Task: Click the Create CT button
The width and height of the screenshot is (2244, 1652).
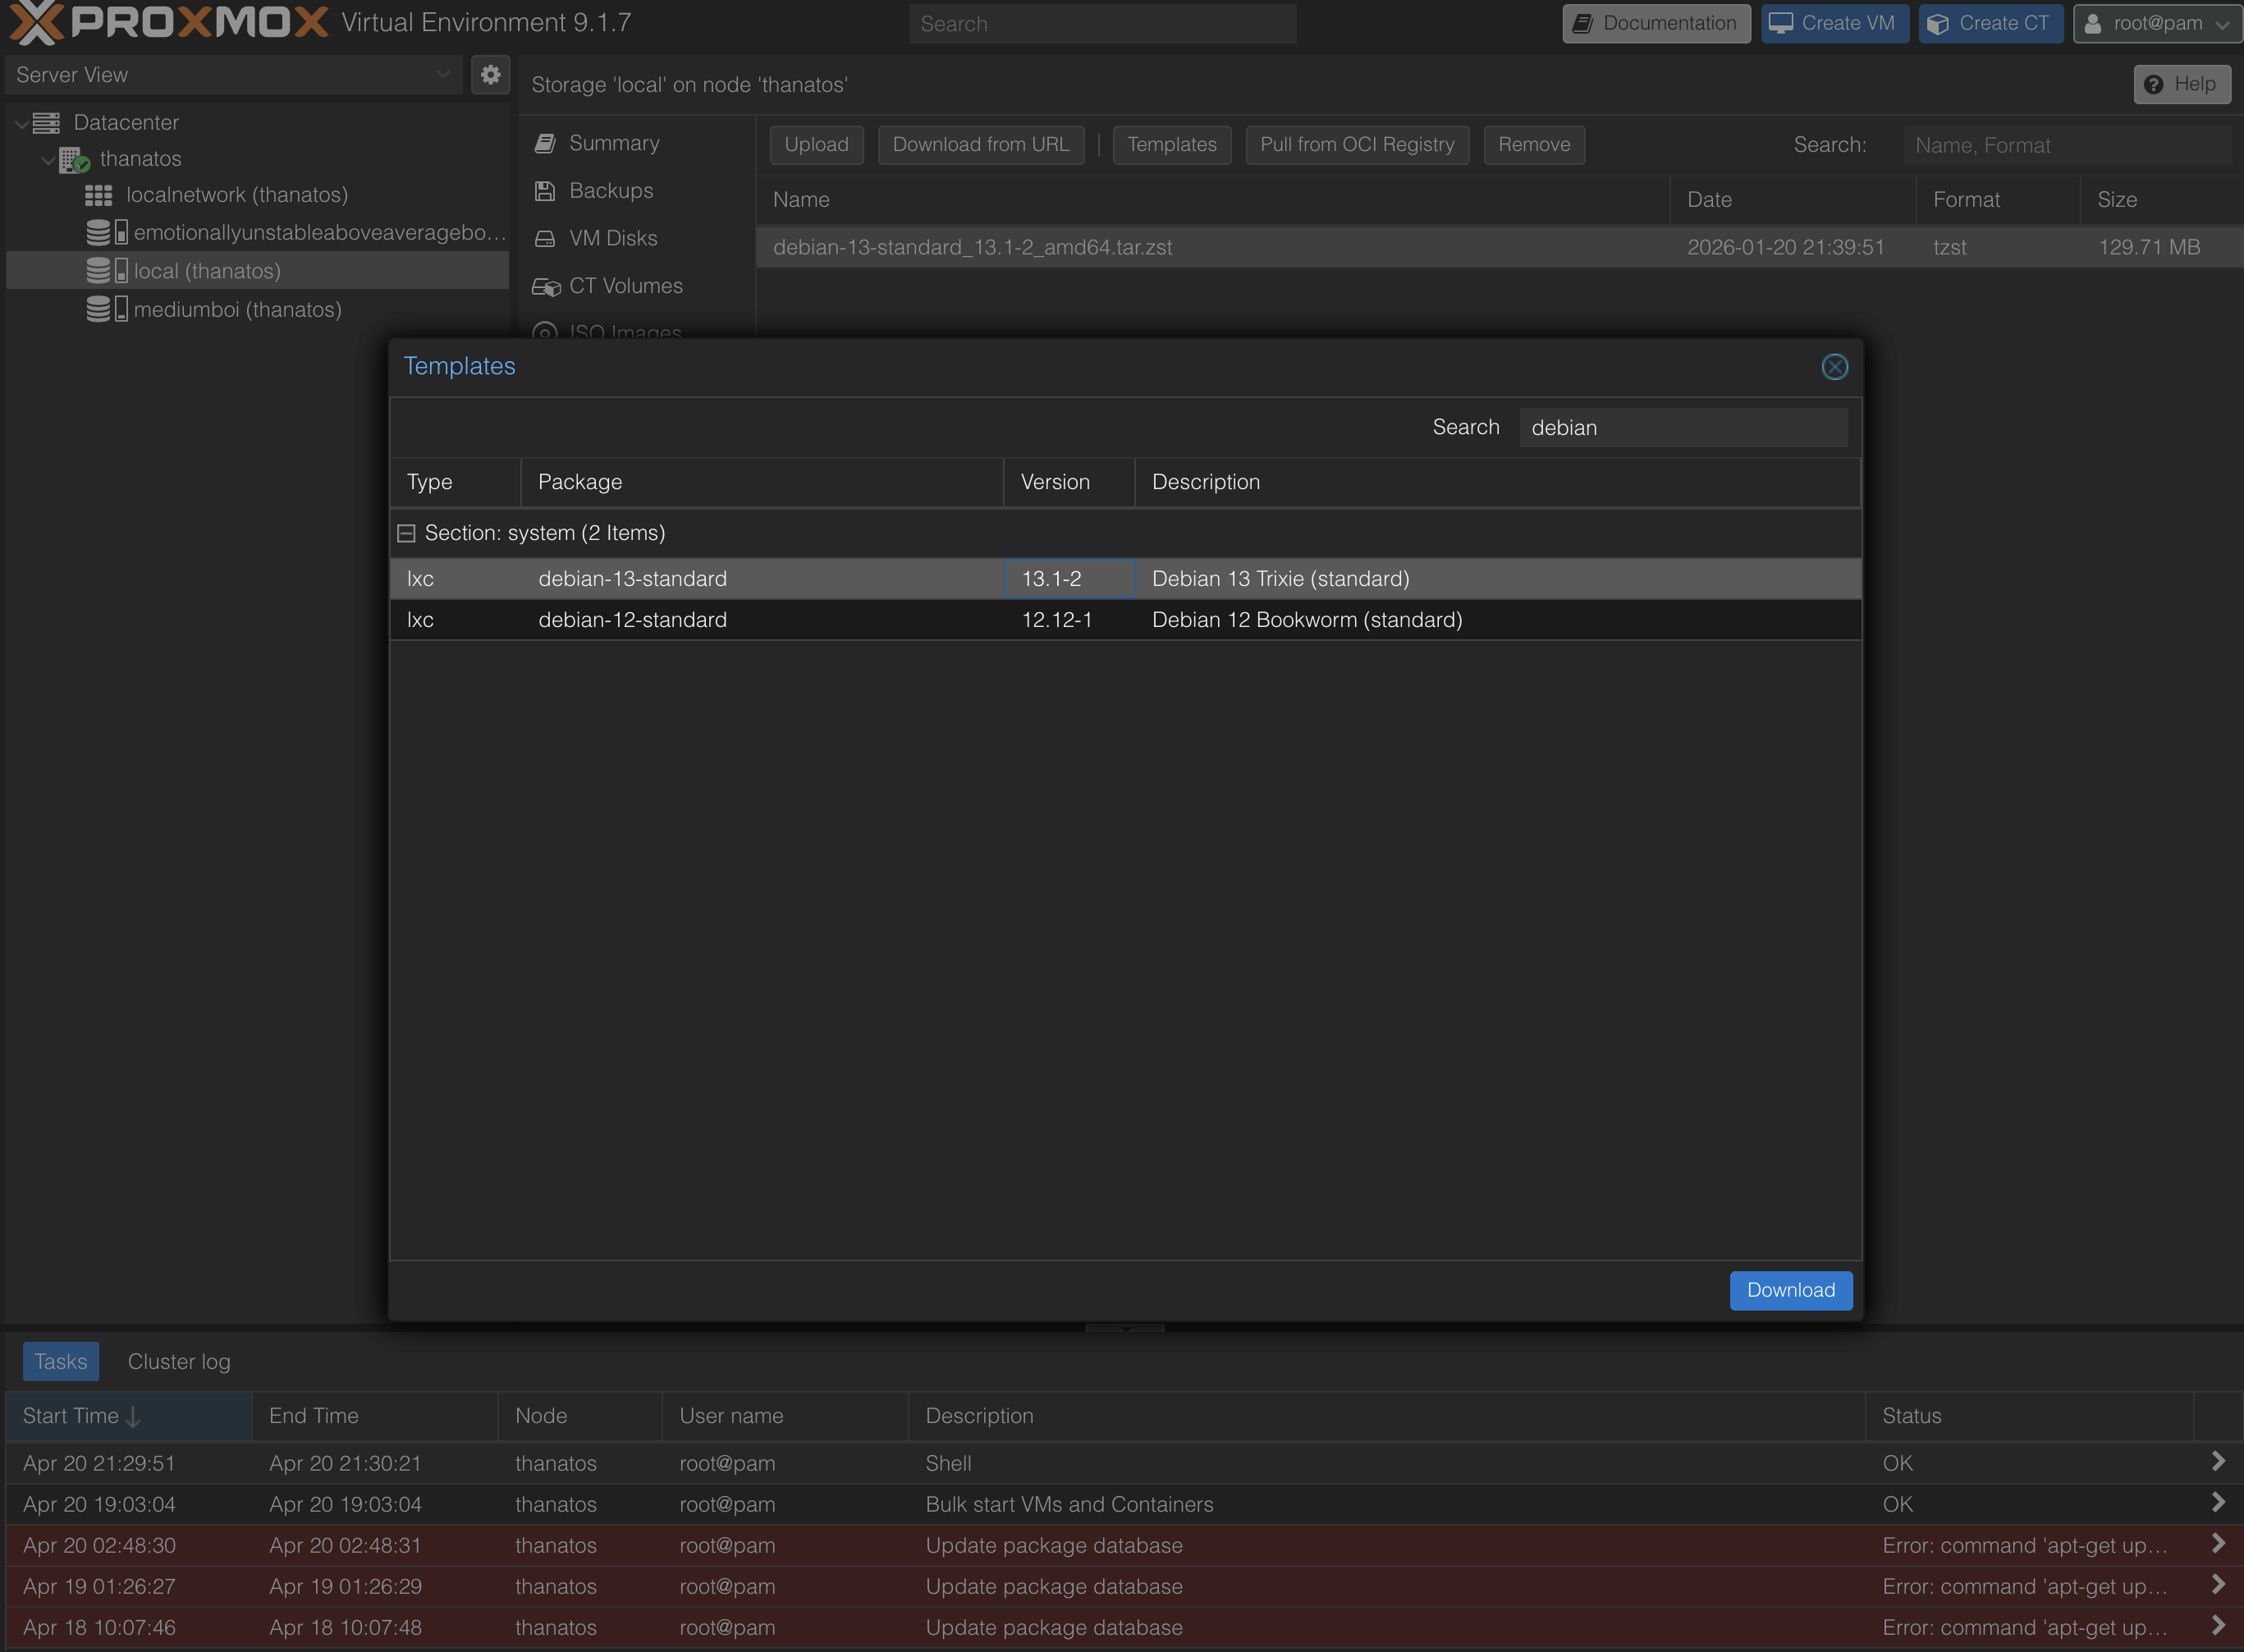Action: [x=1990, y=23]
